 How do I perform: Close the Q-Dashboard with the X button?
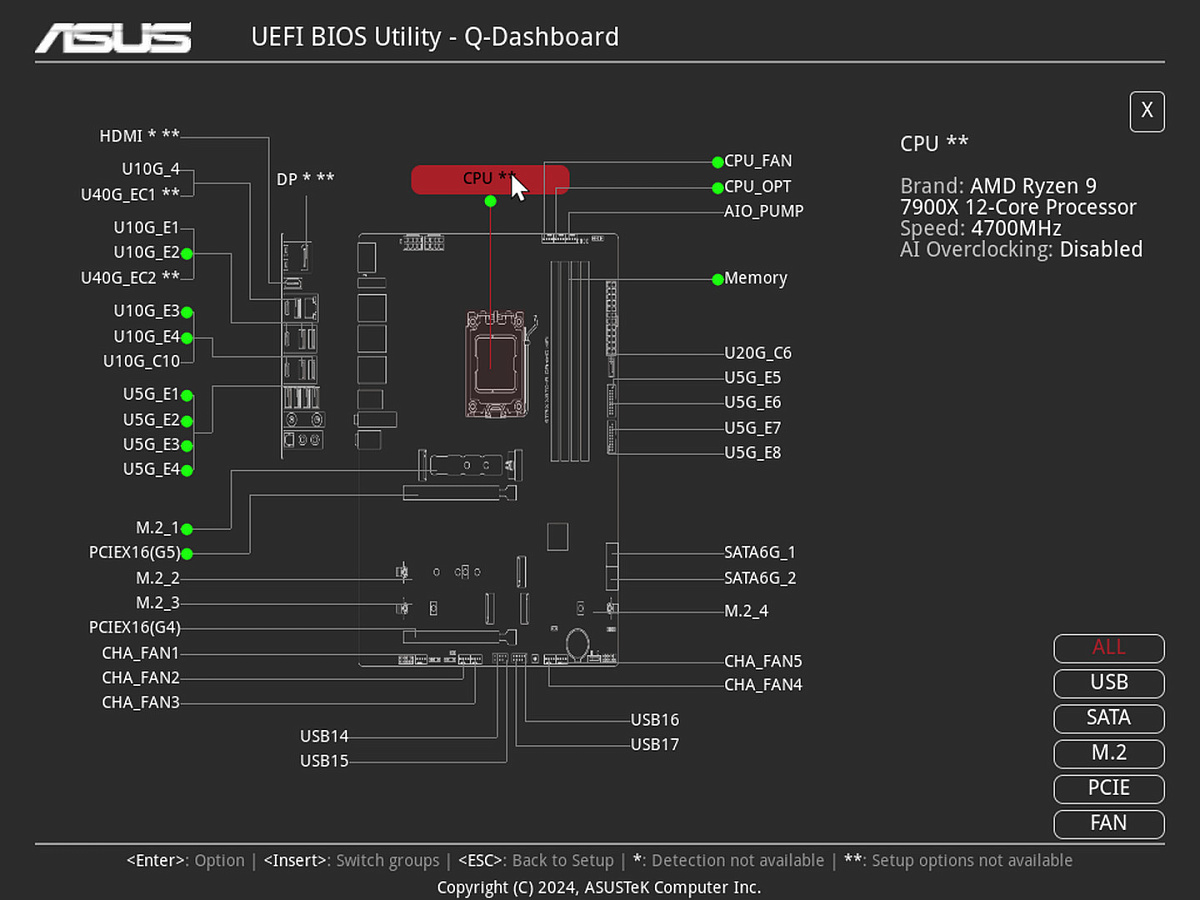tap(1147, 111)
